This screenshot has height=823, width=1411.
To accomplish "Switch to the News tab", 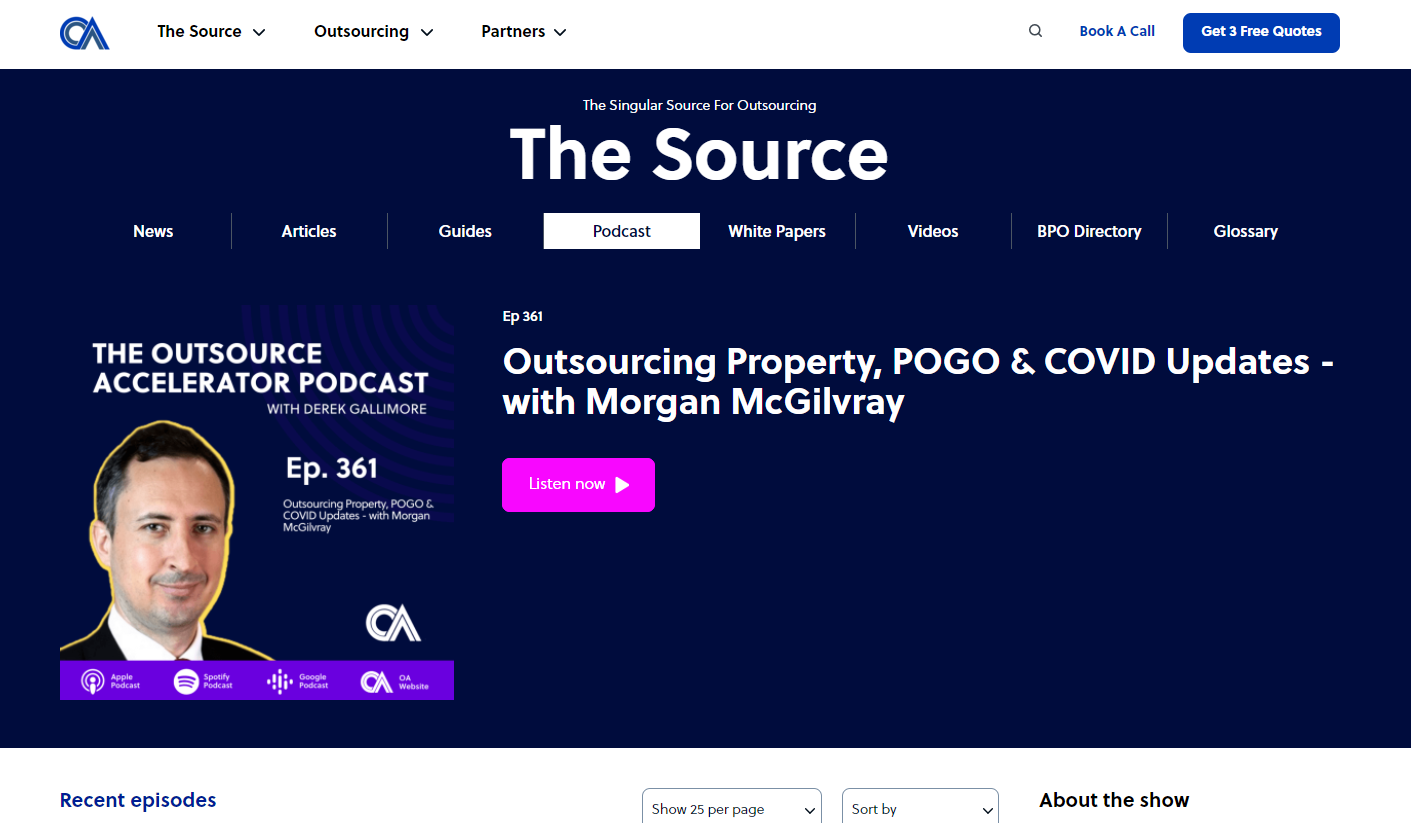I will tap(153, 231).
